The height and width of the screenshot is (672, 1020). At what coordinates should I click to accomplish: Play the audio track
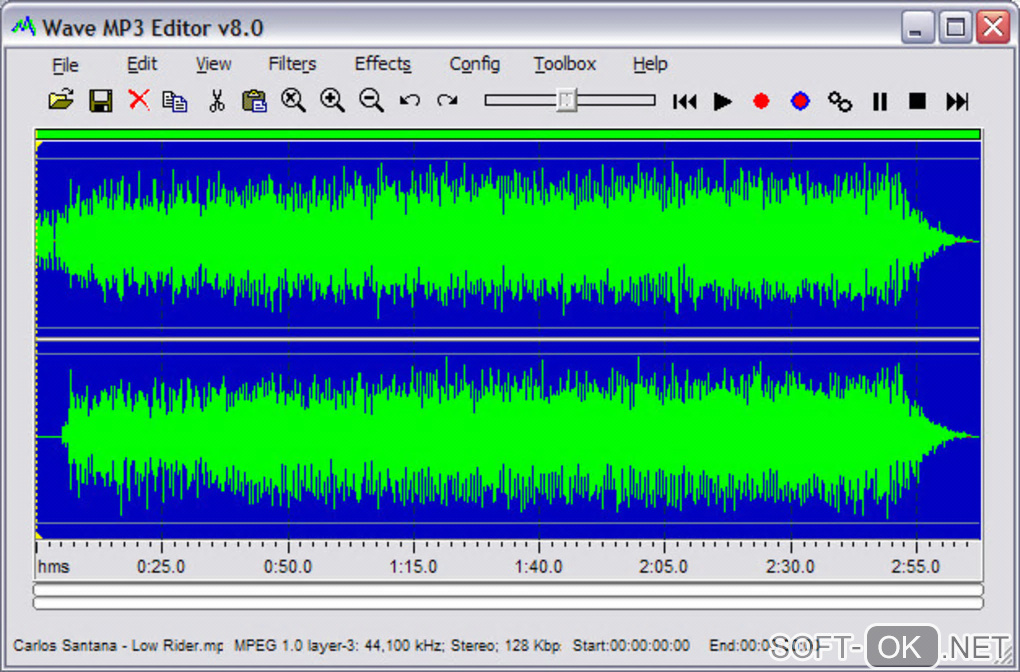click(x=723, y=101)
